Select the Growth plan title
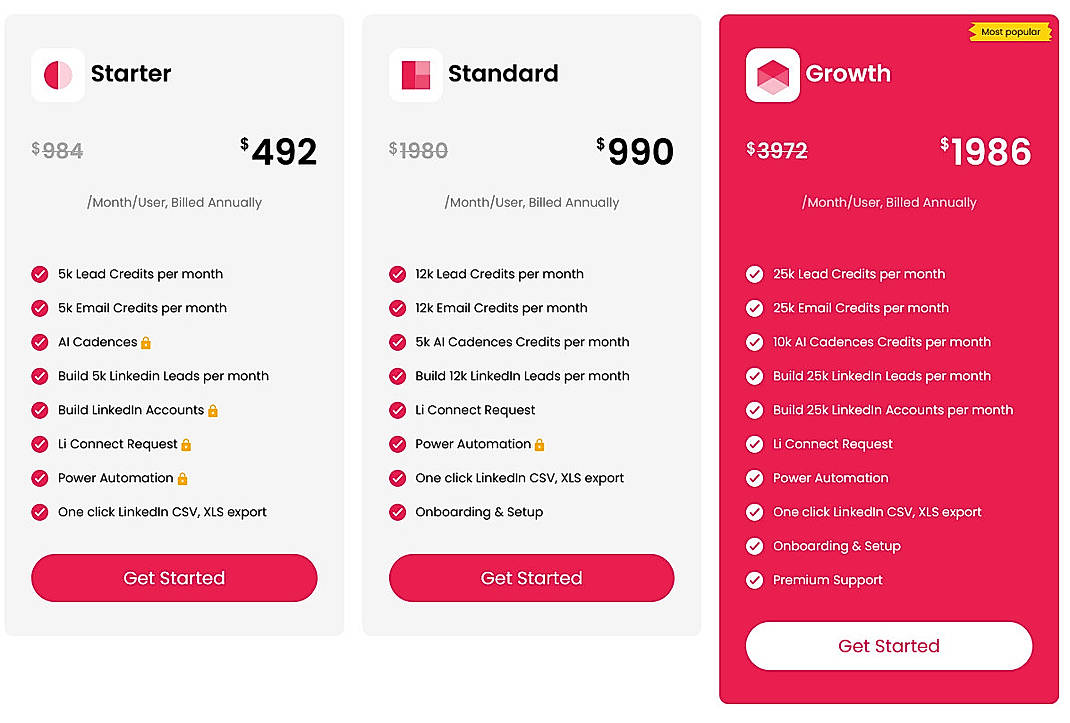1070x723 pixels. tap(848, 73)
